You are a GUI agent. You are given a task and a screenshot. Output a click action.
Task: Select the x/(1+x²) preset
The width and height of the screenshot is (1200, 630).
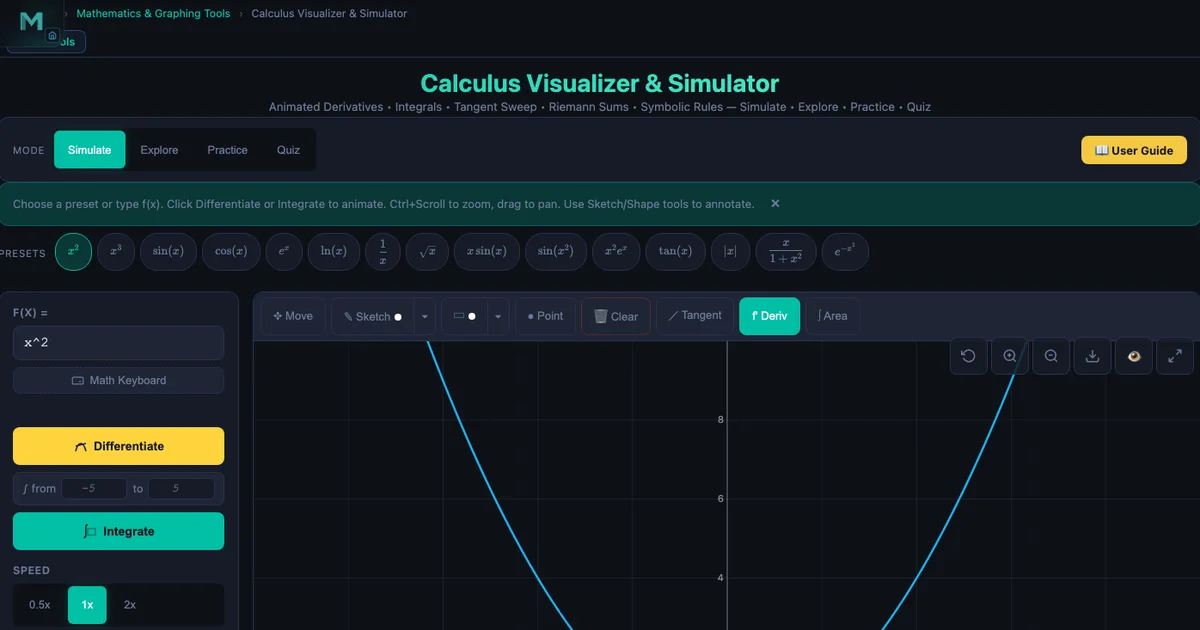click(x=786, y=252)
